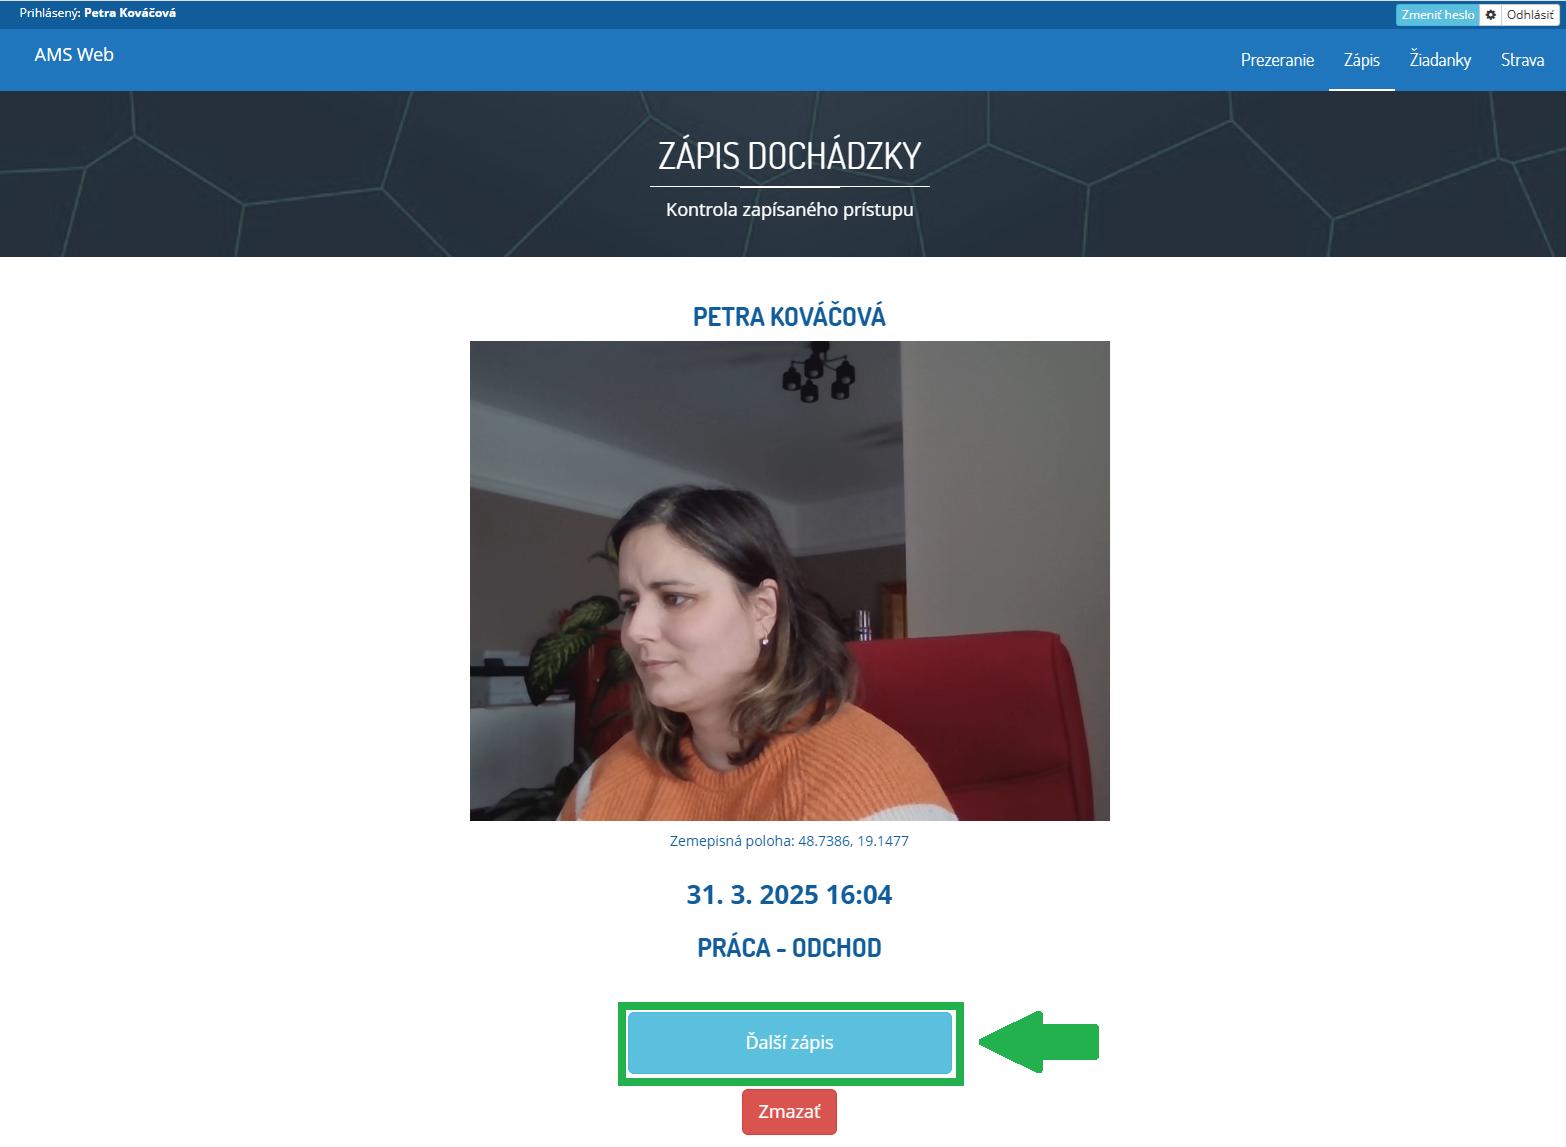Image resolution: width=1566 pixels, height=1147 pixels.
Task: Select the date 31. 3. 2025 16:04
Action: click(x=789, y=894)
